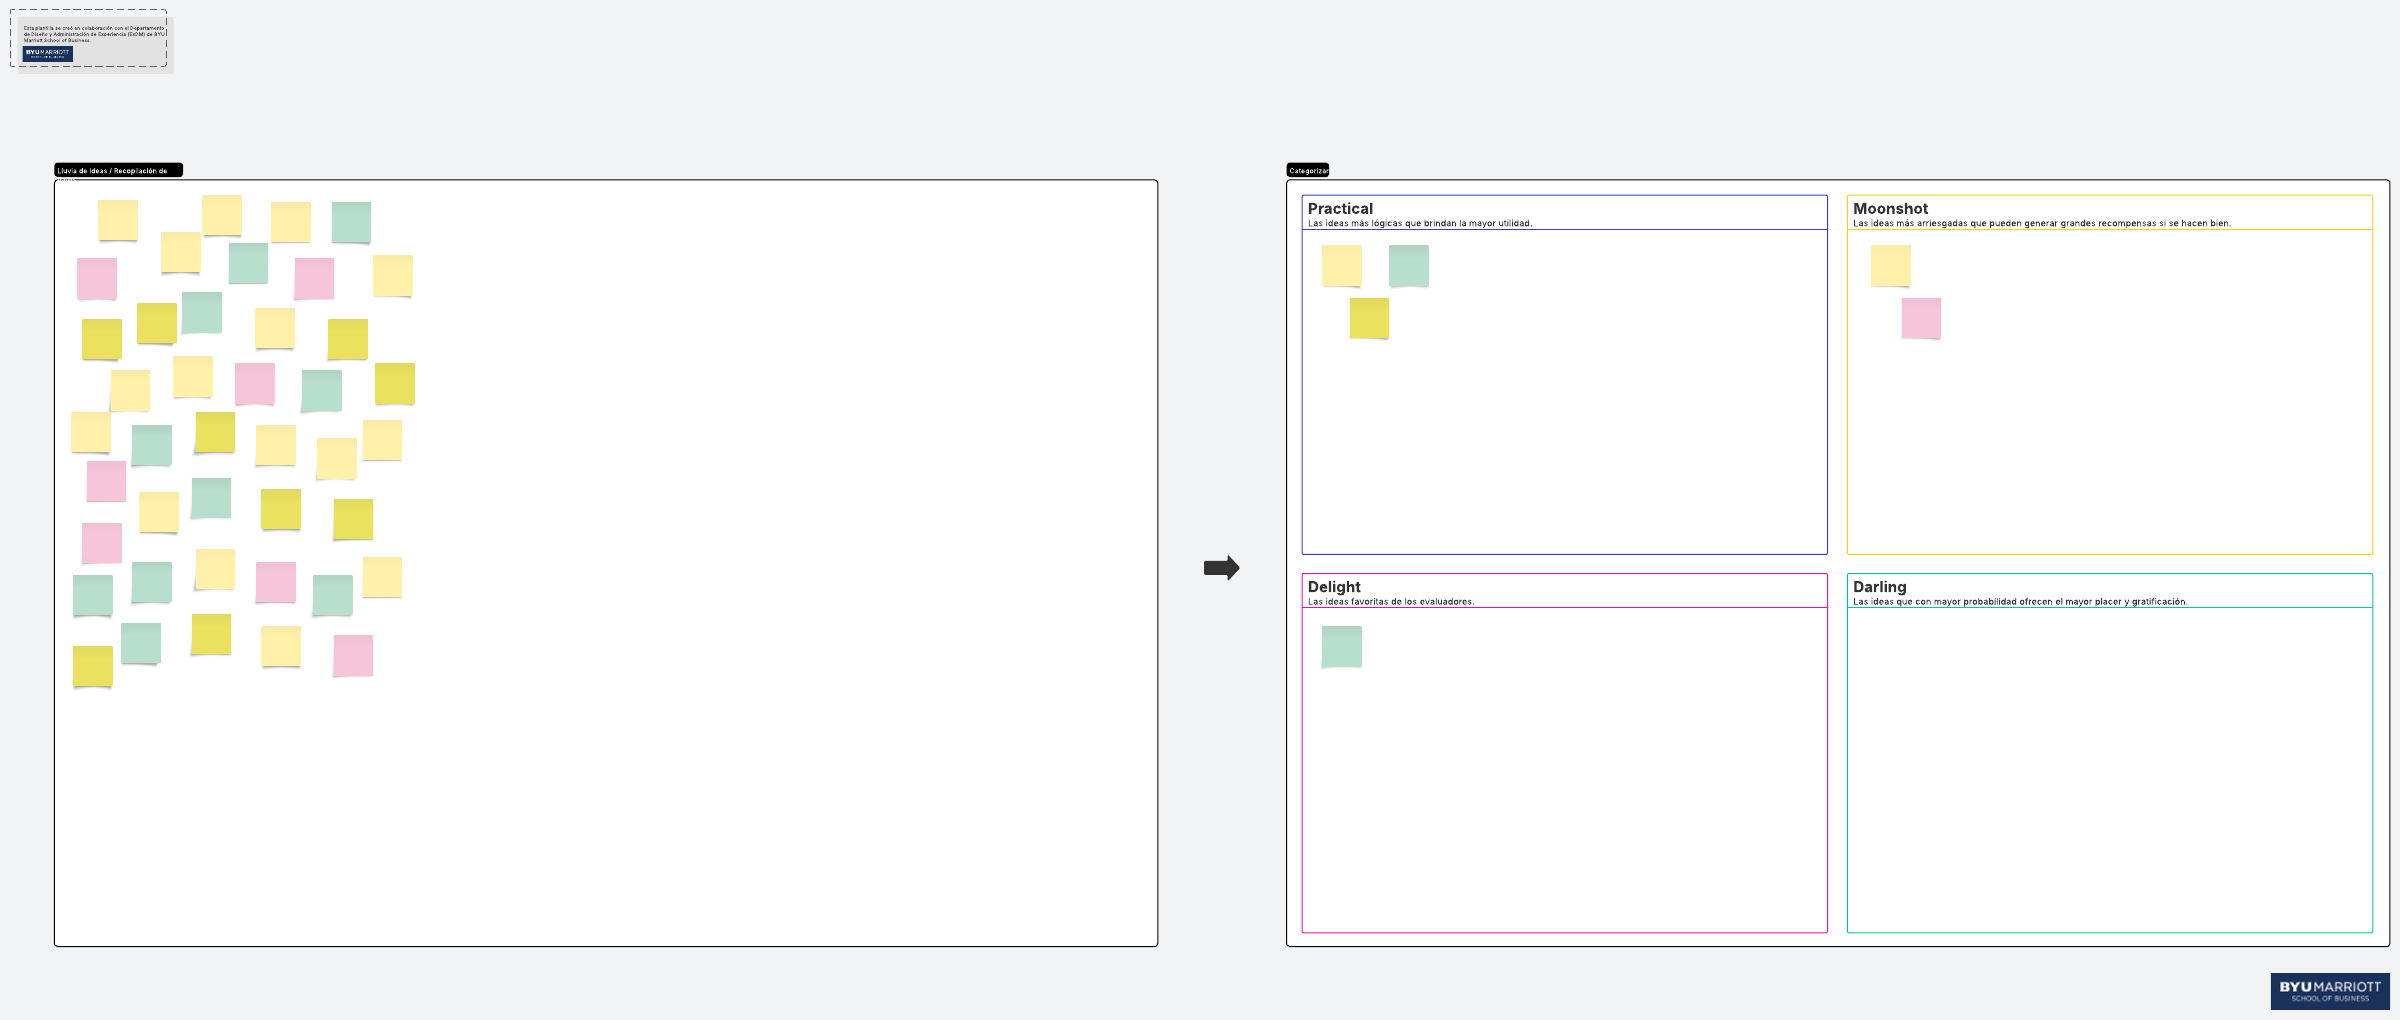This screenshot has width=2400, height=1020.
Task: Click the pink sticky note in Moonshot
Action: click(x=1920, y=318)
